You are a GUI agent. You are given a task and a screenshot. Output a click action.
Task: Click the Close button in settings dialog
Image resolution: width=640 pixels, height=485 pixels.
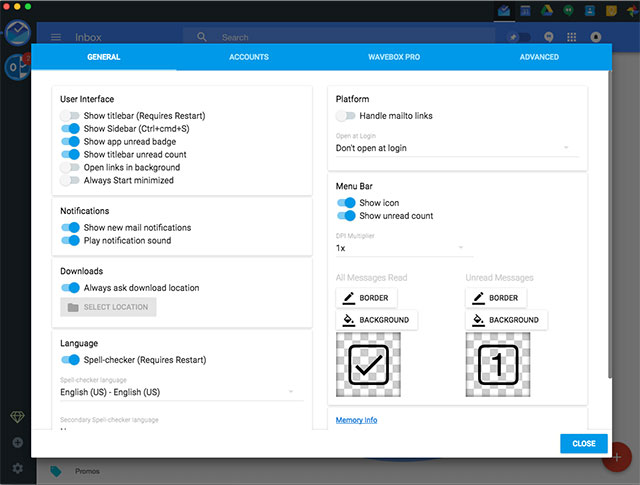point(584,443)
